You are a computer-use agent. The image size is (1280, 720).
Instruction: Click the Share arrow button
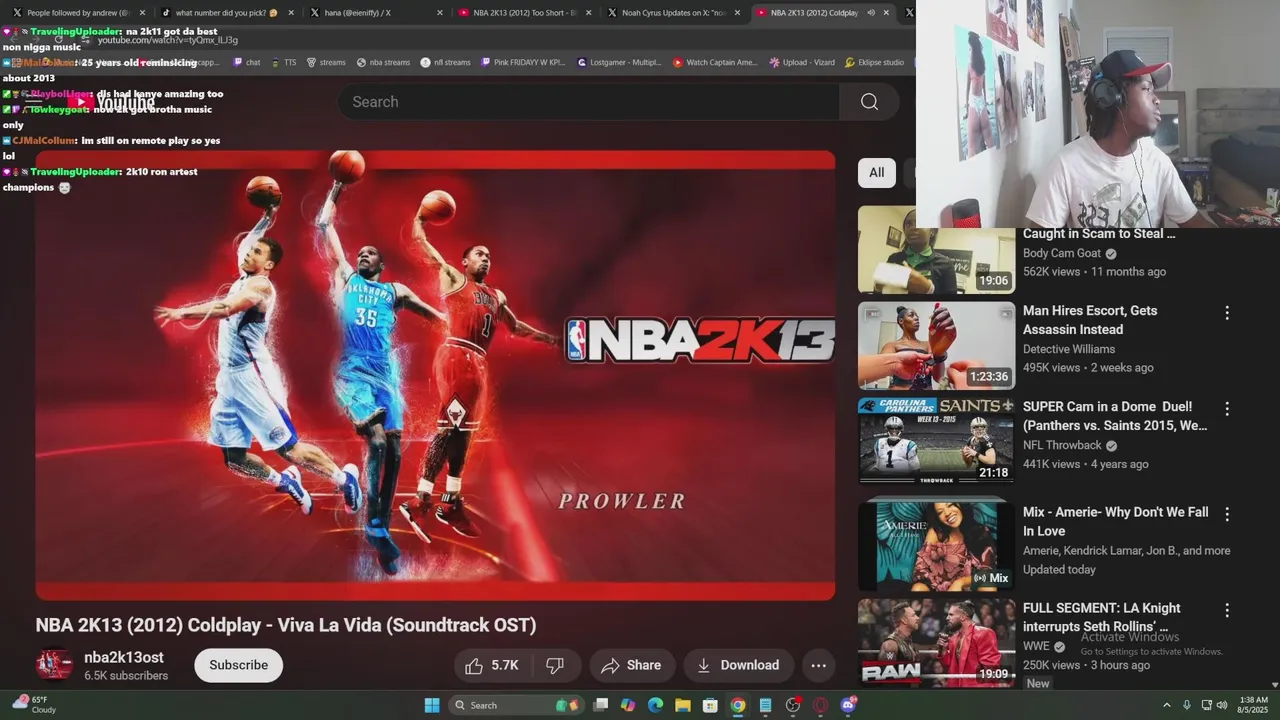pyautogui.click(x=632, y=665)
